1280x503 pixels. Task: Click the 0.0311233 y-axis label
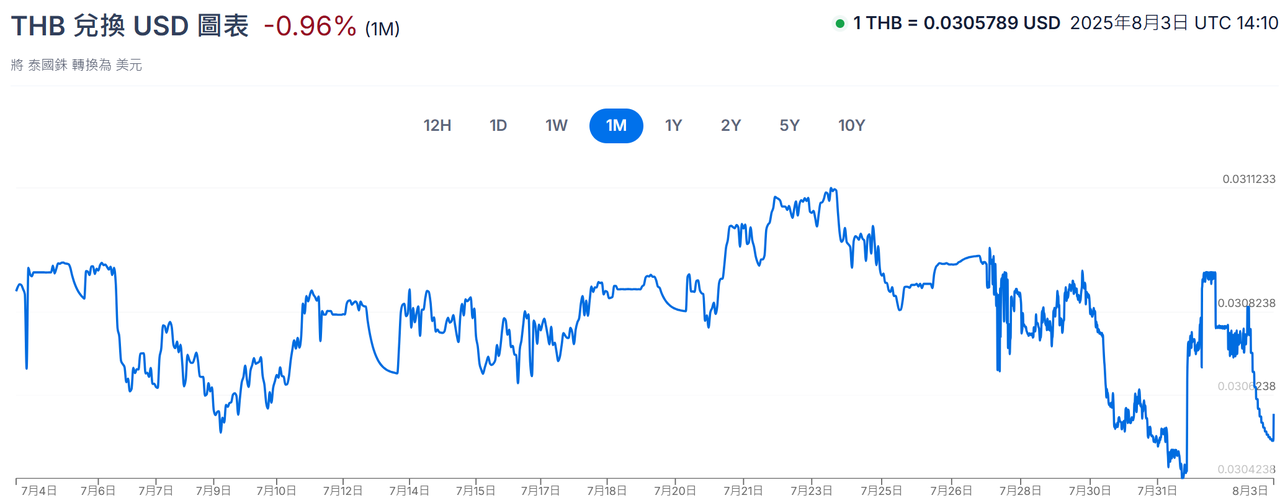1249,180
